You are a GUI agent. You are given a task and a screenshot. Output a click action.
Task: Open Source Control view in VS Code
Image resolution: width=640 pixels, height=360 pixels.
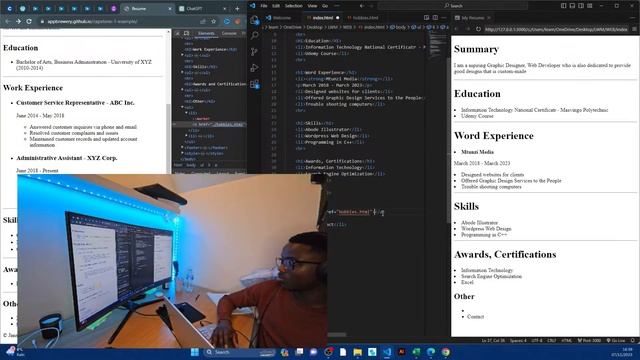click(254, 51)
